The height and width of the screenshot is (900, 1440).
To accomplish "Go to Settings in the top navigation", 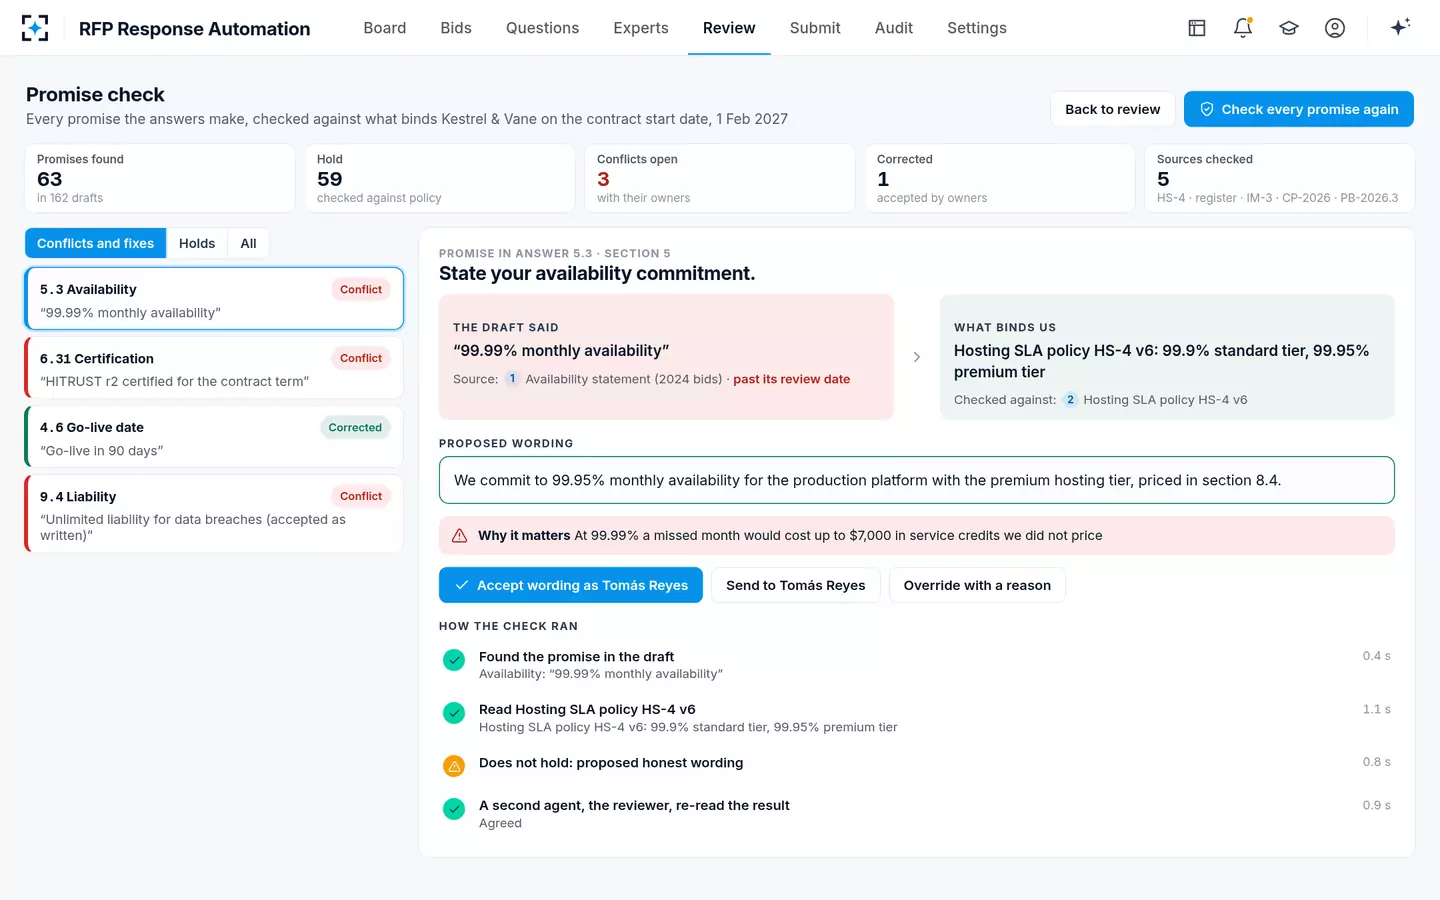I will [977, 28].
